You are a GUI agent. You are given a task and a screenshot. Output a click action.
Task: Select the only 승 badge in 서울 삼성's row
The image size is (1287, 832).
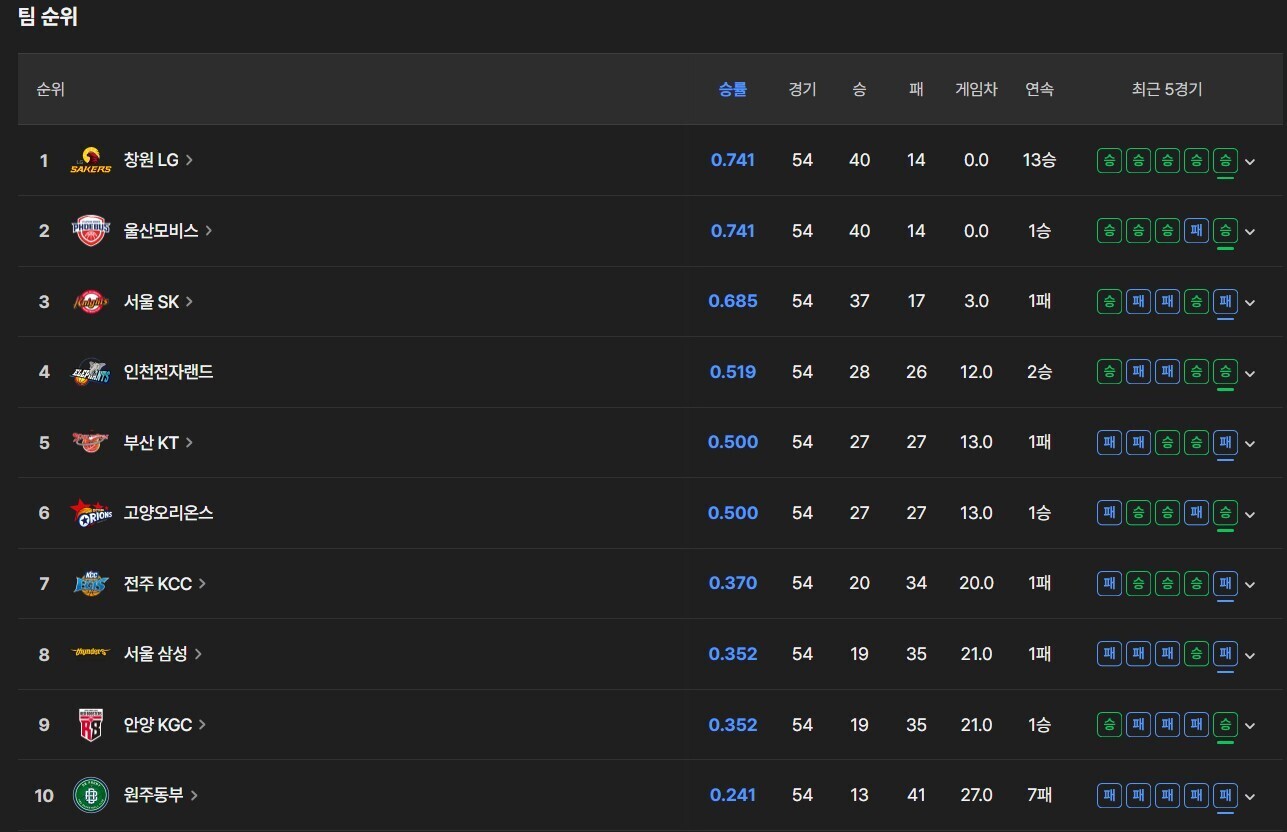pos(1196,654)
